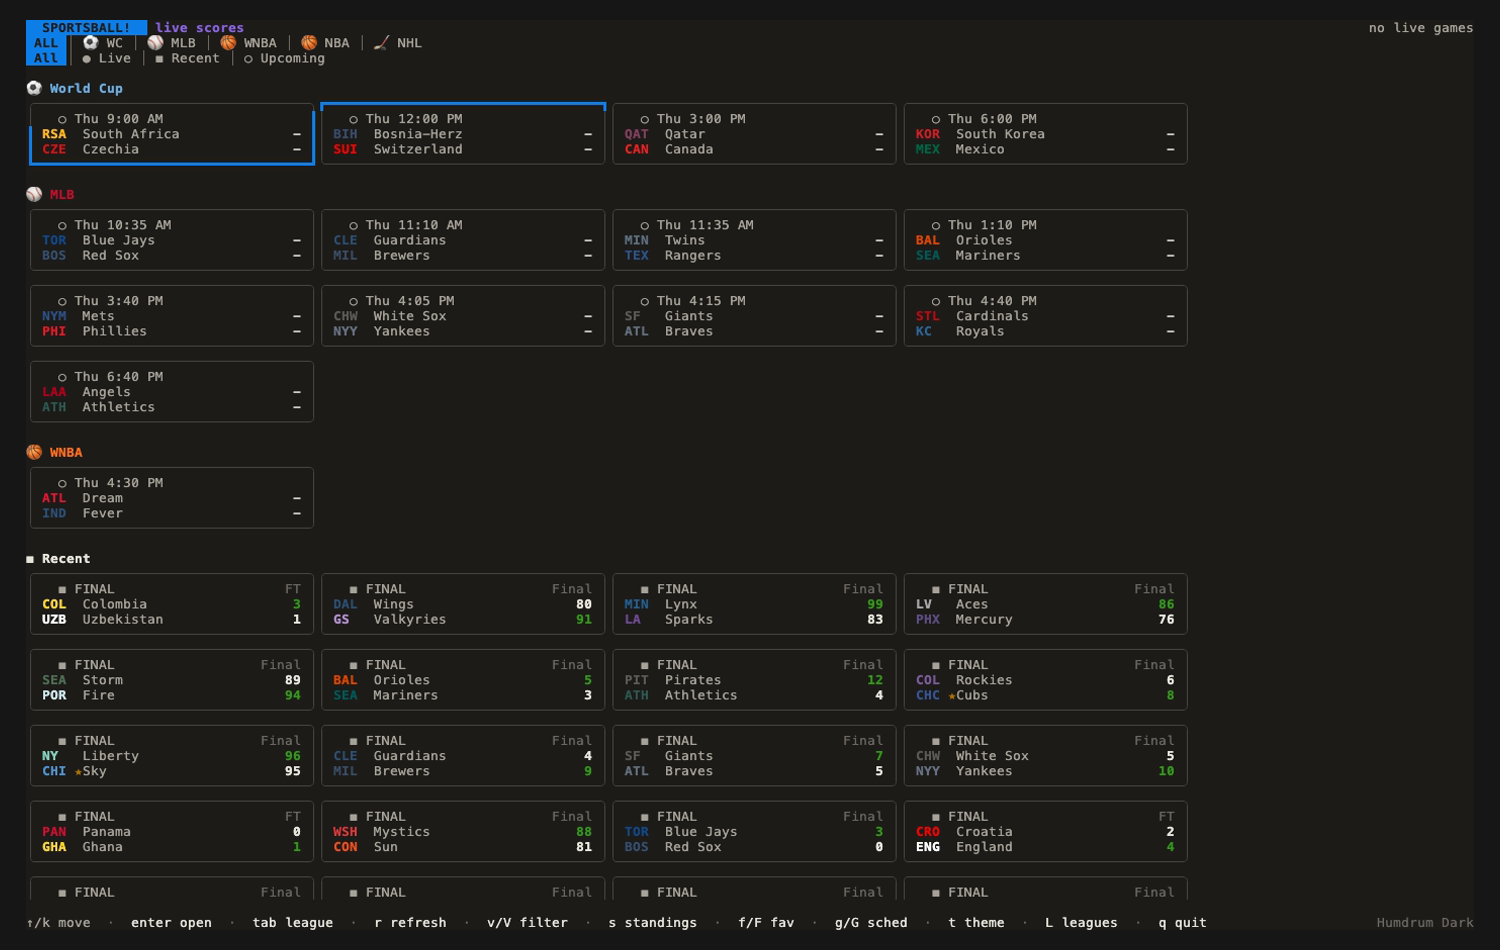Select the All filter in the second row
1500x950 pixels.
(46, 58)
